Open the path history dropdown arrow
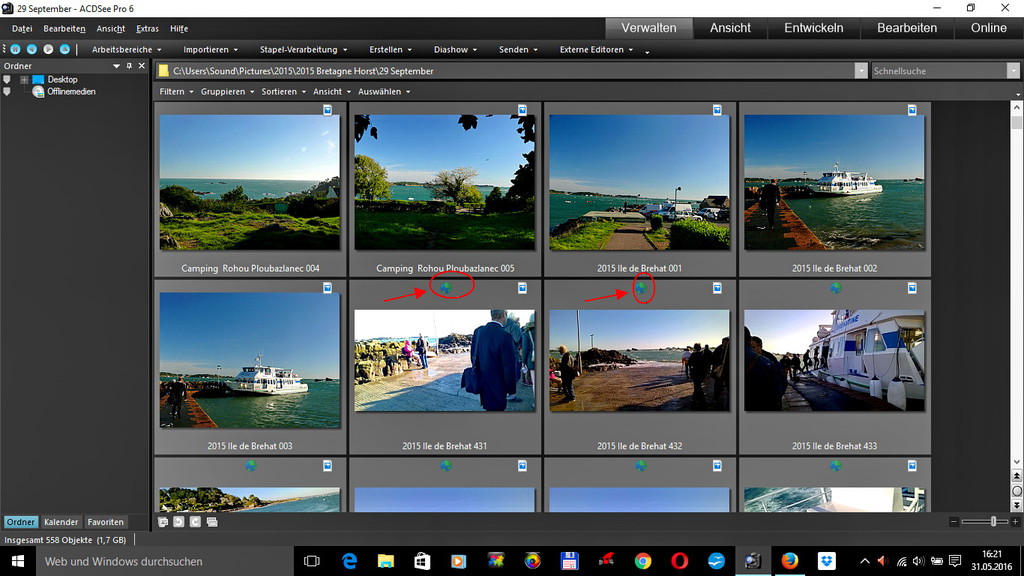Viewport: 1024px width, 576px height. pyautogui.click(x=861, y=71)
